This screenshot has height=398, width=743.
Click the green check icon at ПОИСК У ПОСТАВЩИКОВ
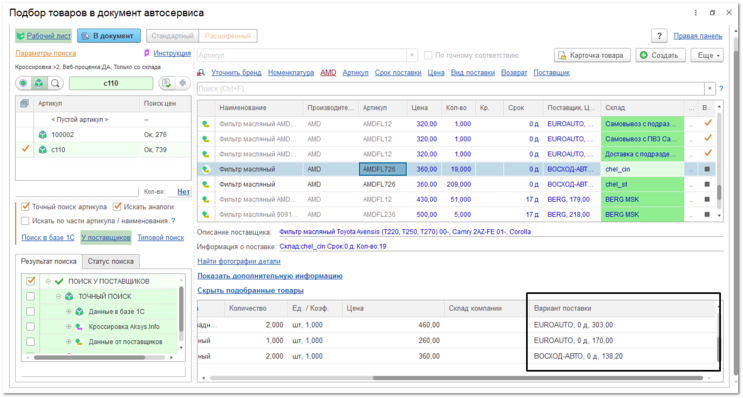(59, 281)
